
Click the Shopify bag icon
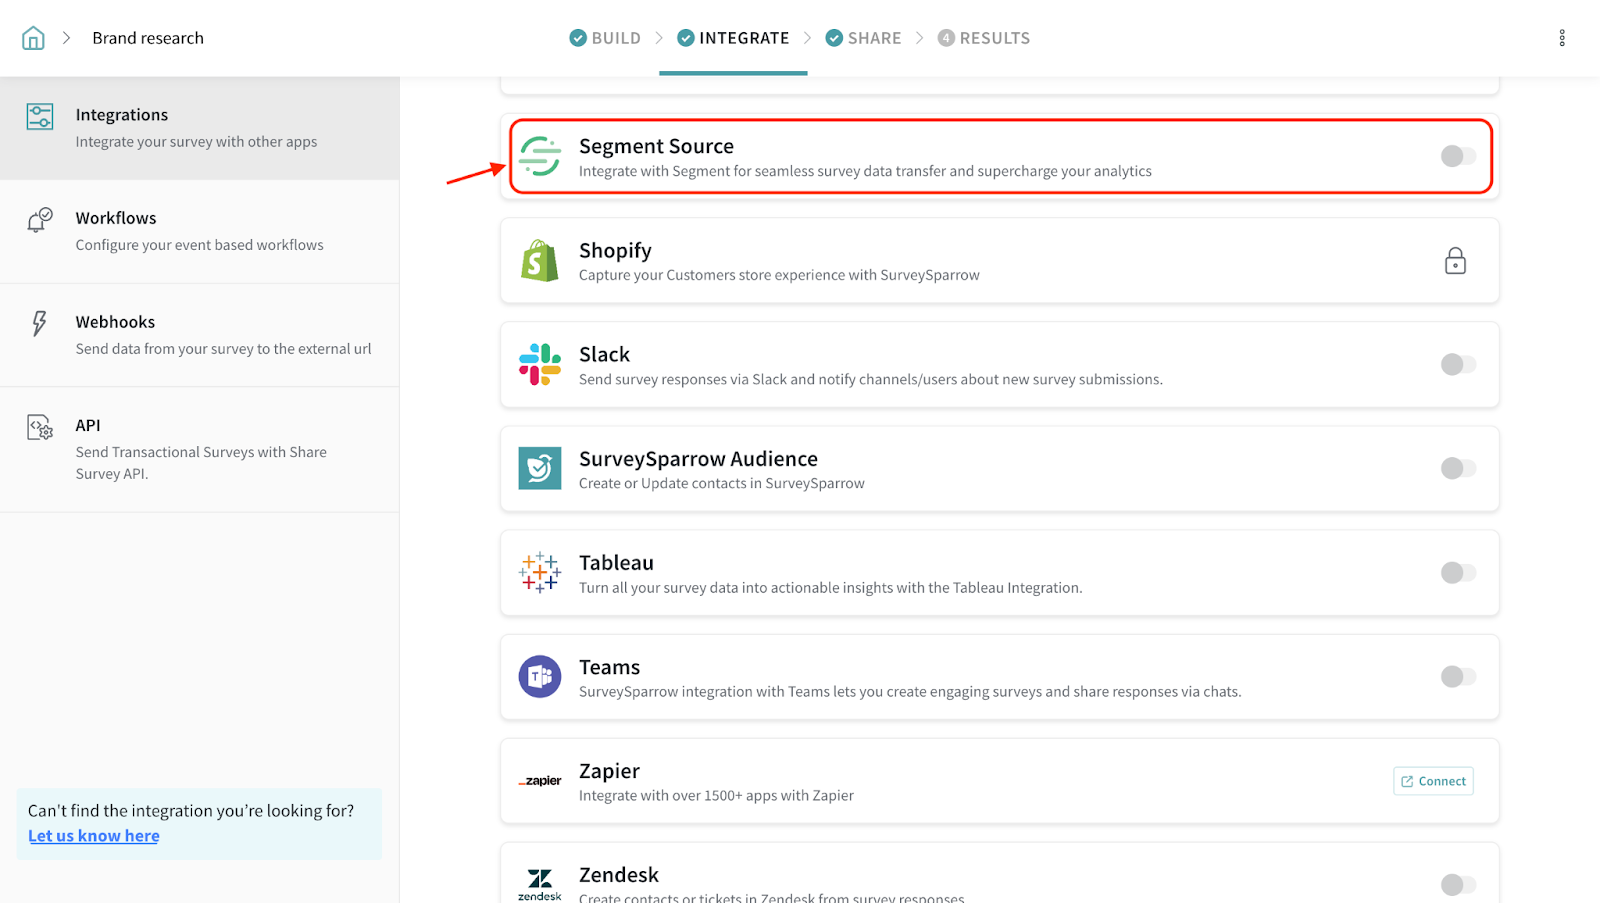pos(540,261)
